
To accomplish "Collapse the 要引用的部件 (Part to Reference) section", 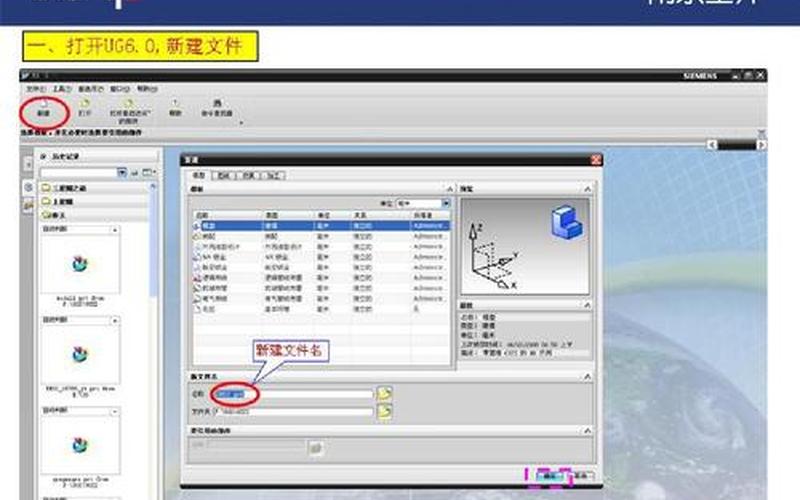I will point(587,431).
